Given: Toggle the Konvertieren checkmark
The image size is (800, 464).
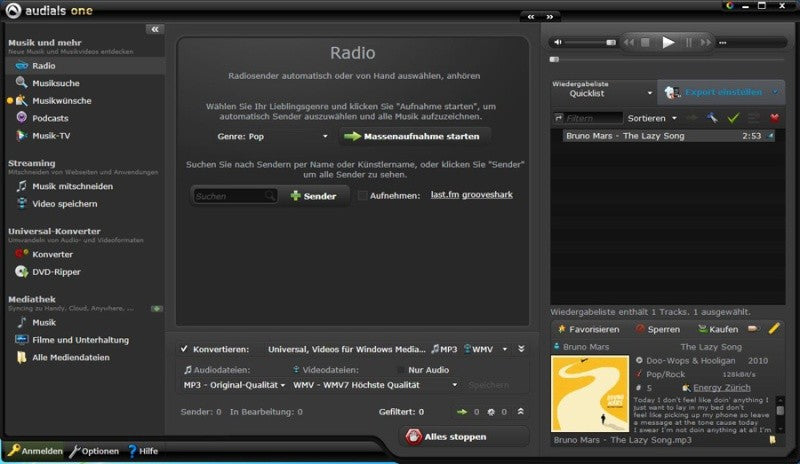Looking at the screenshot, I should coord(184,349).
